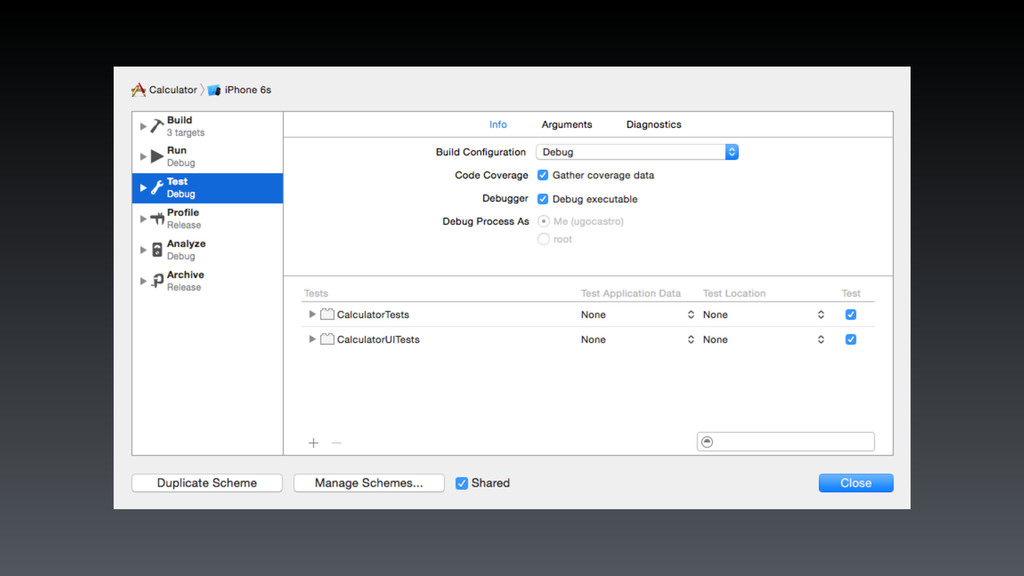Click the Test Location column header

pyautogui.click(x=734, y=293)
